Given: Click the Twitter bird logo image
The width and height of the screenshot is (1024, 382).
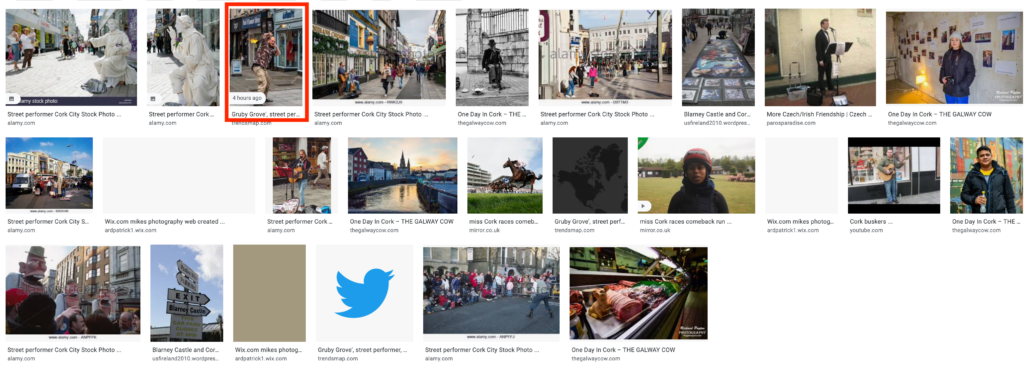Looking at the screenshot, I should 364,293.
